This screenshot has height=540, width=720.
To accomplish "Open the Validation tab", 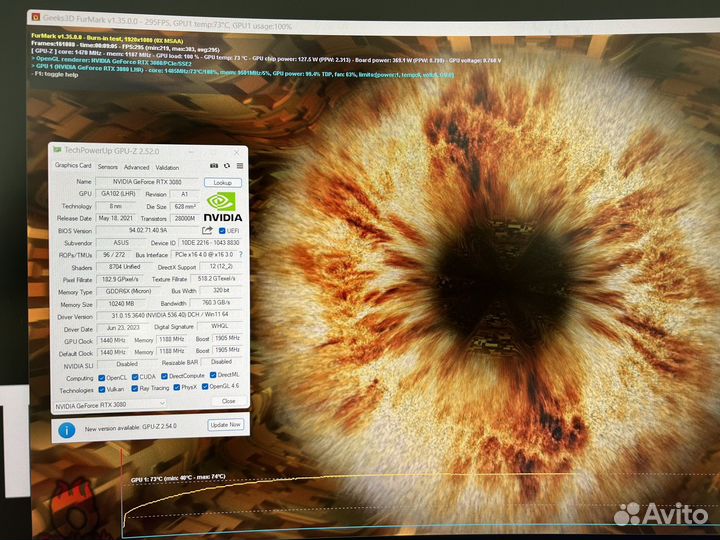I will 167,168.
